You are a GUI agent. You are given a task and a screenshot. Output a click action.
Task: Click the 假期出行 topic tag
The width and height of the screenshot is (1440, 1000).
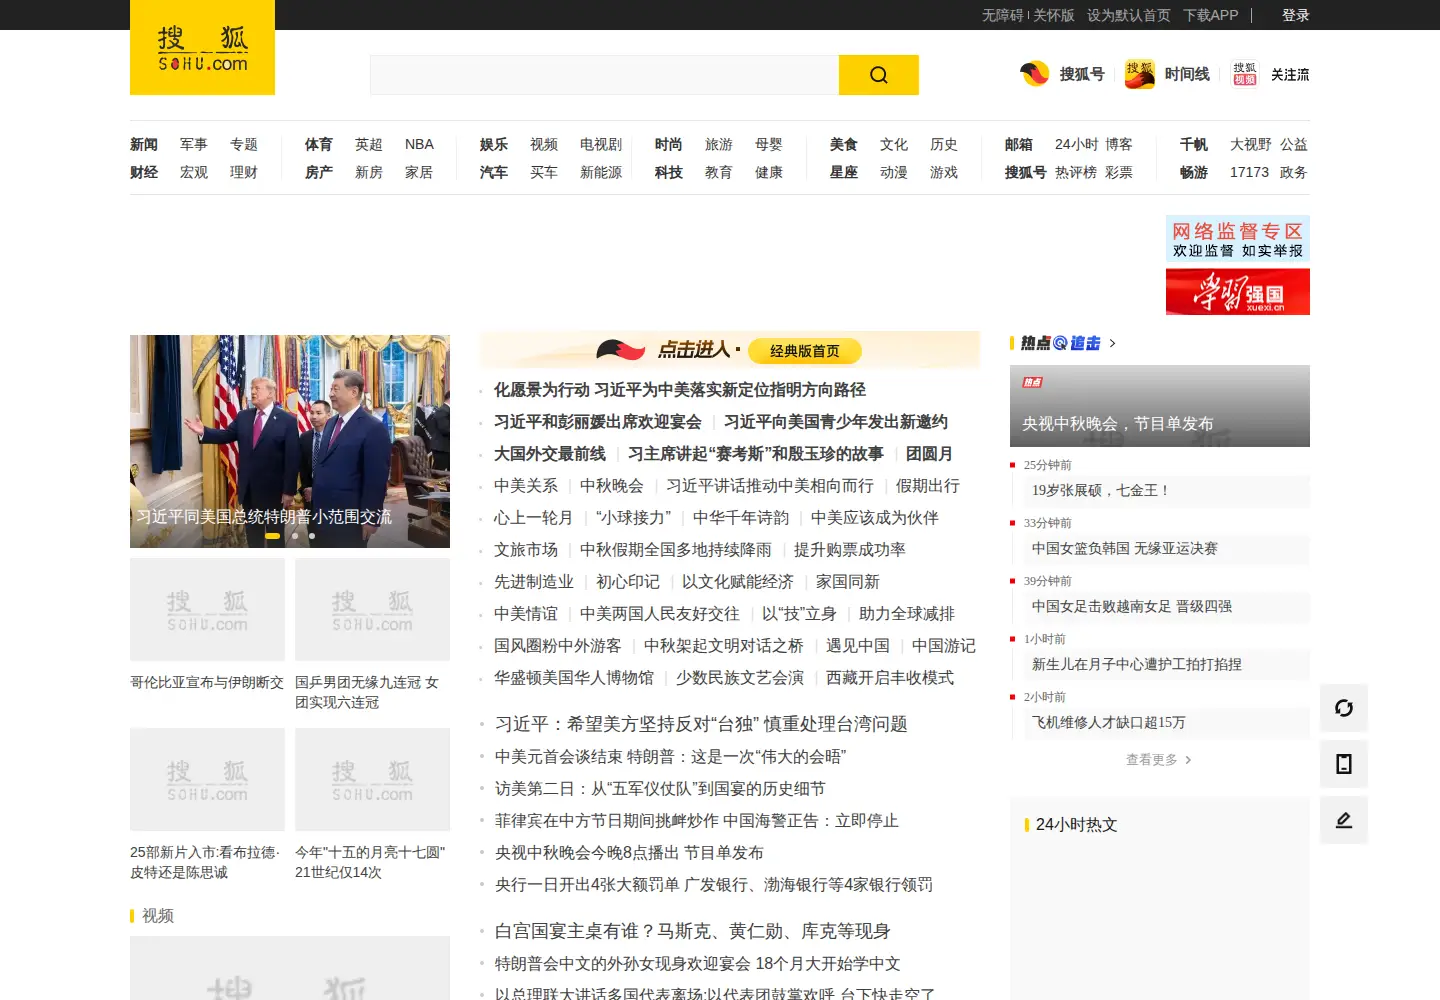pyautogui.click(x=928, y=486)
